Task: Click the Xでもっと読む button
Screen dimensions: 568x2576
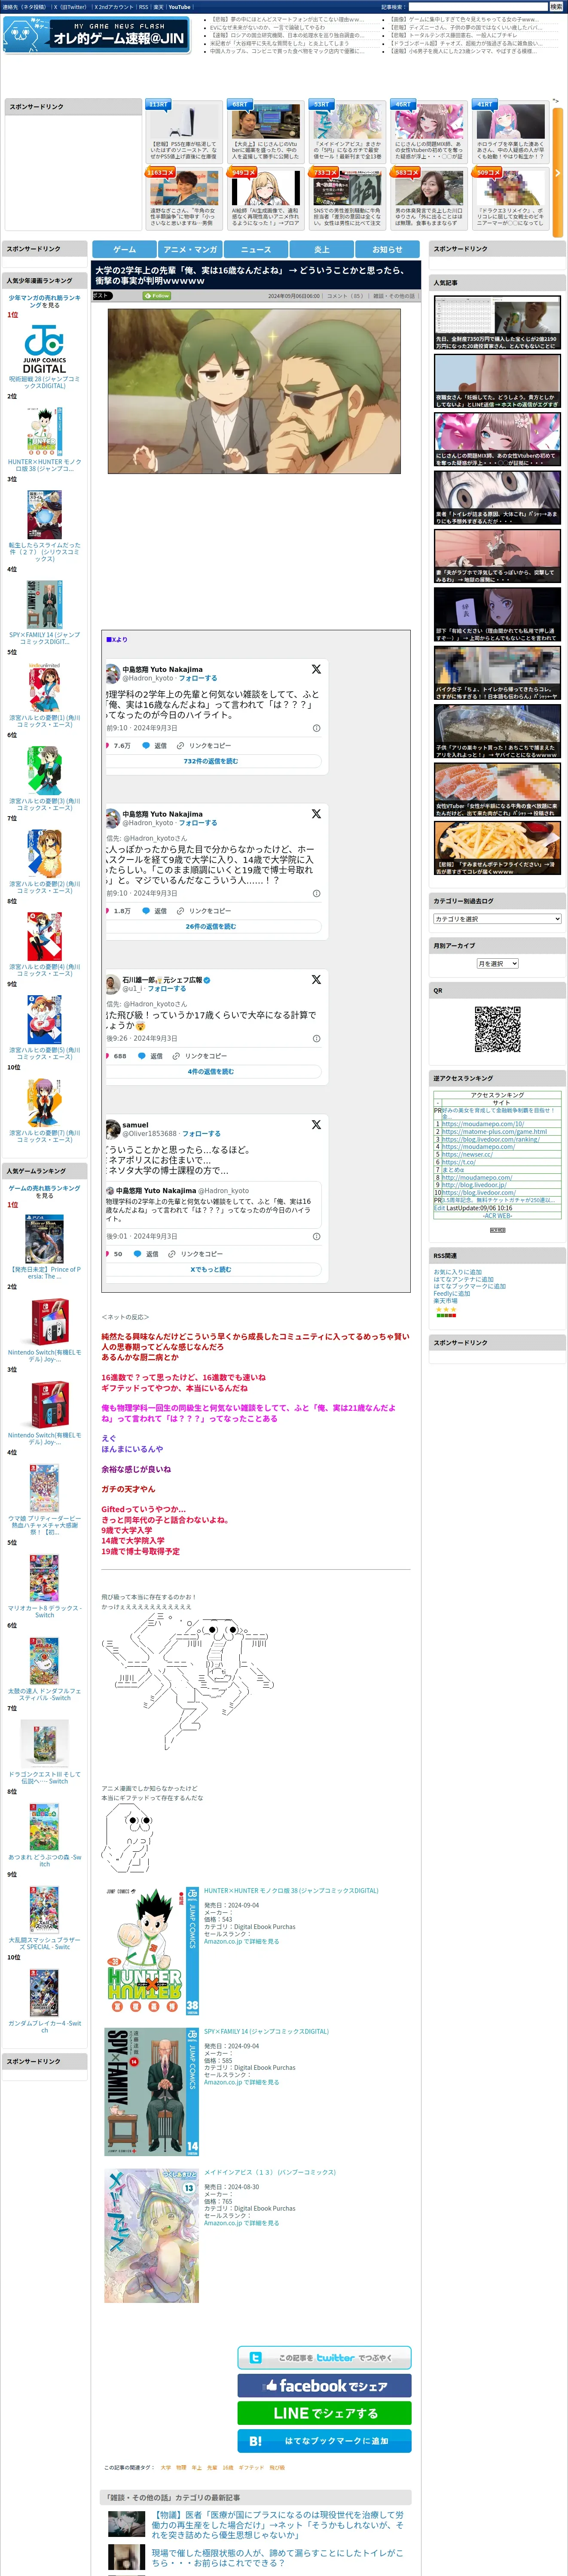Action: (211, 1269)
